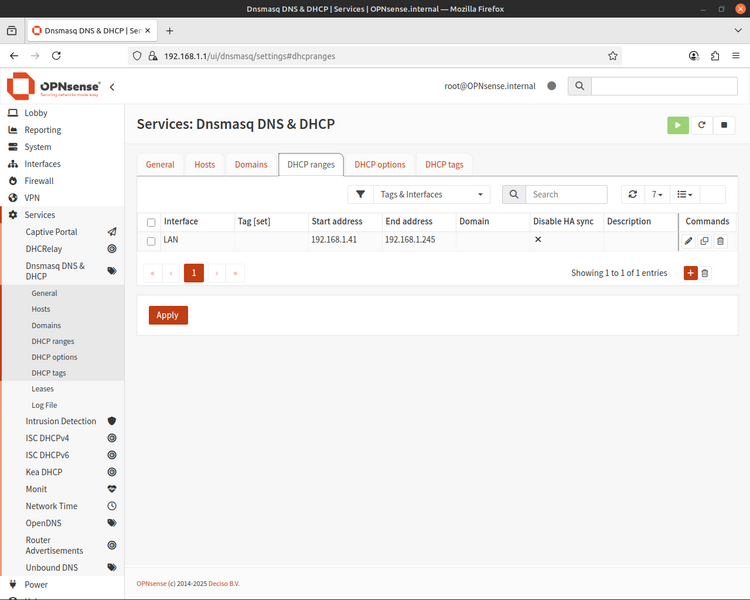Image resolution: width=750 pixels, height=600 pixels.
Task: Open Leases in sidebar
Action: (43, 389)
